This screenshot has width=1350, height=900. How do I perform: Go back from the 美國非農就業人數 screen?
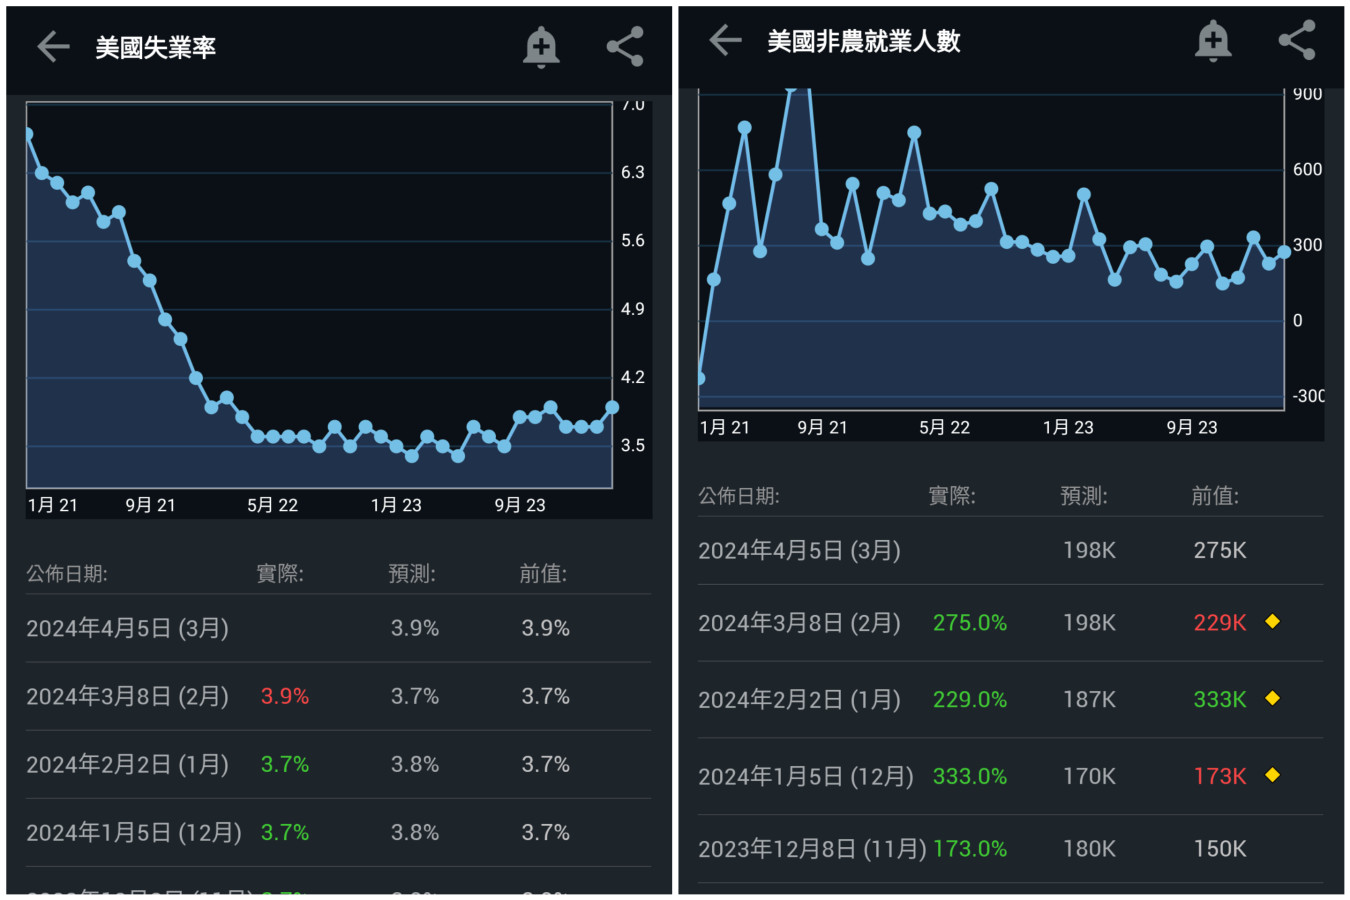[x=725, y=41]
